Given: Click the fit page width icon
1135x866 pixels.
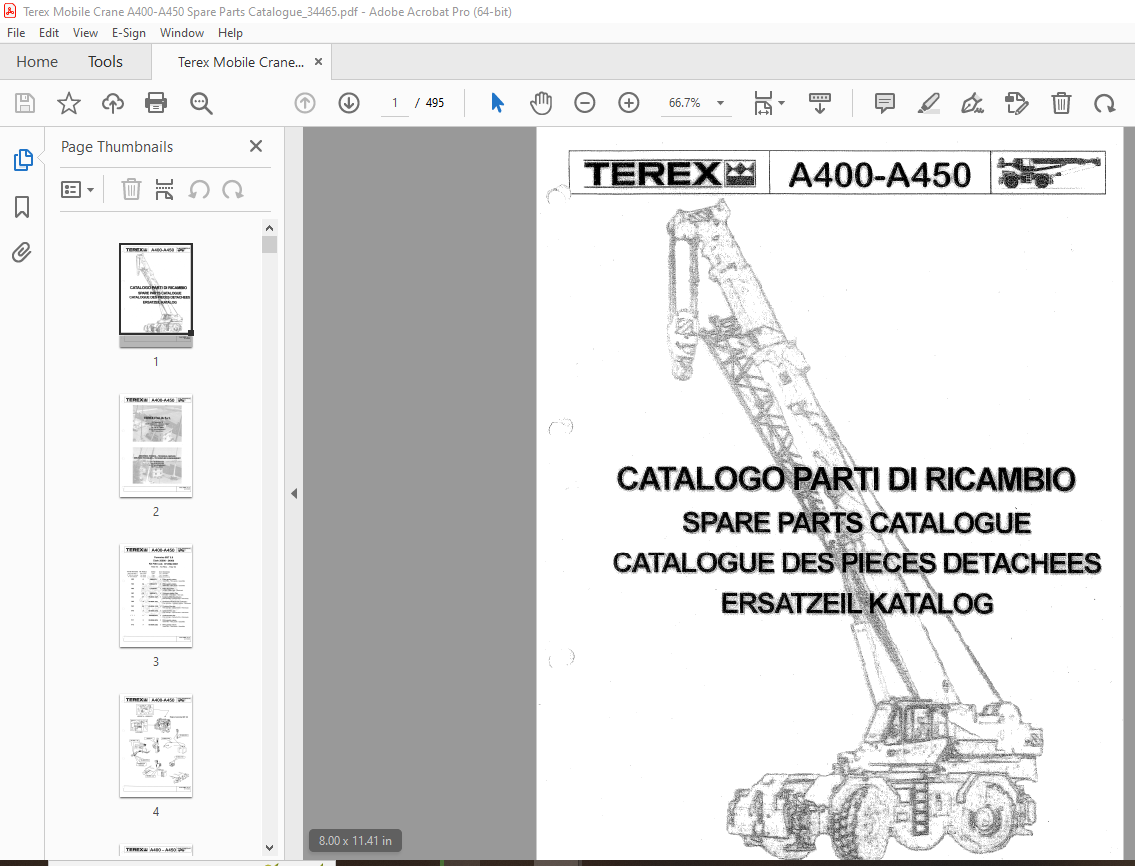Looking at the screenshot, I should click(x=763, y=103).
